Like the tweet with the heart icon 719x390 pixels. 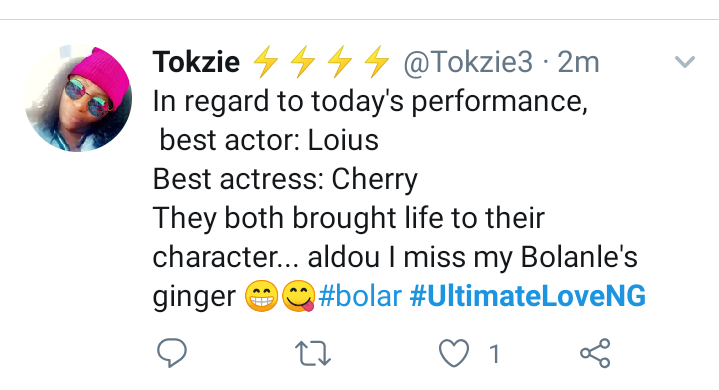[x=454, y=353]
